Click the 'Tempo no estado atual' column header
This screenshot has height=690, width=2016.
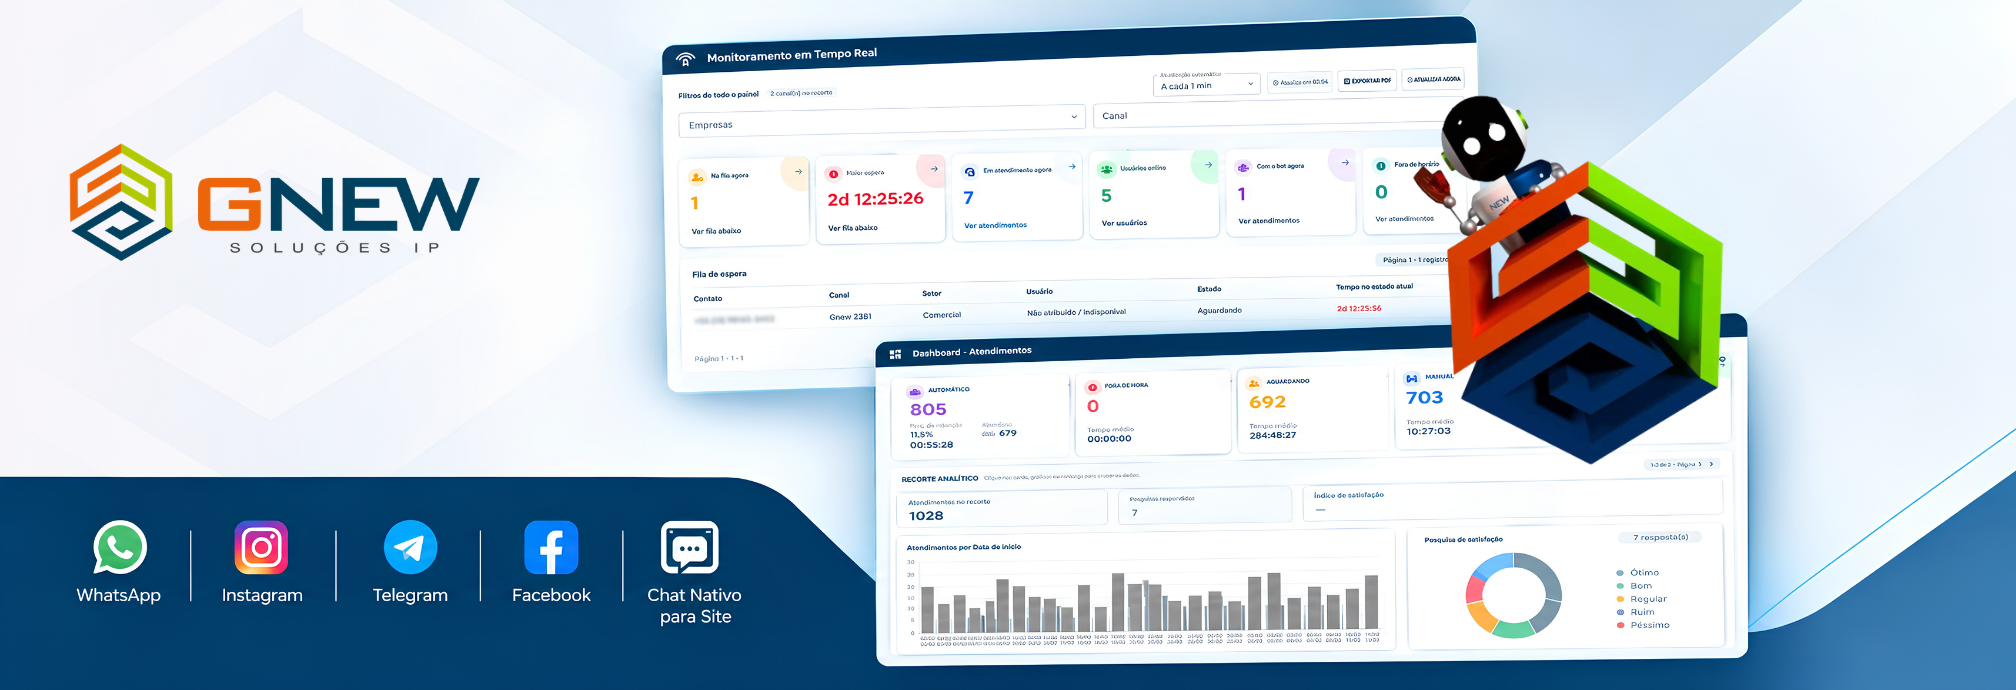tap(1374, 287)
